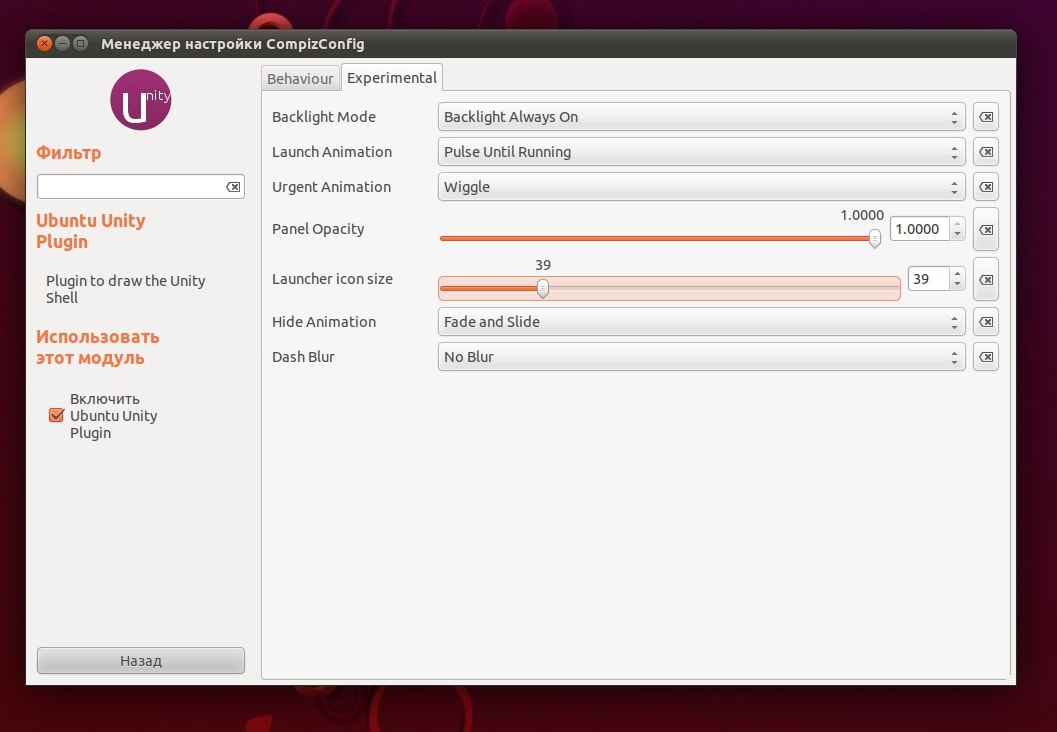Click the Launcher icon size label
The width and height of the screenshot is (1057, 732).
(332, 279)
